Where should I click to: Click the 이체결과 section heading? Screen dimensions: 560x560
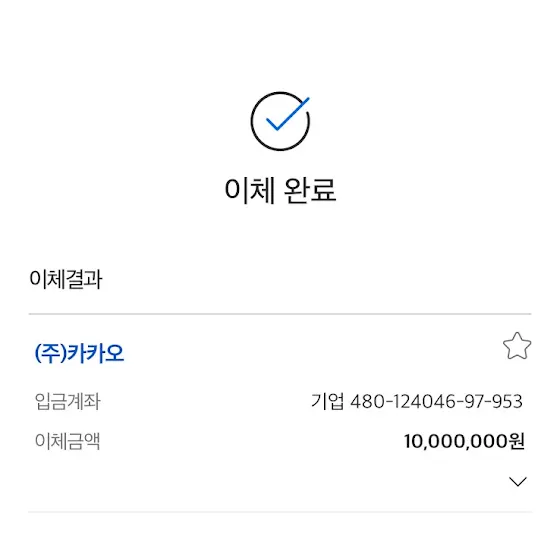66,279
